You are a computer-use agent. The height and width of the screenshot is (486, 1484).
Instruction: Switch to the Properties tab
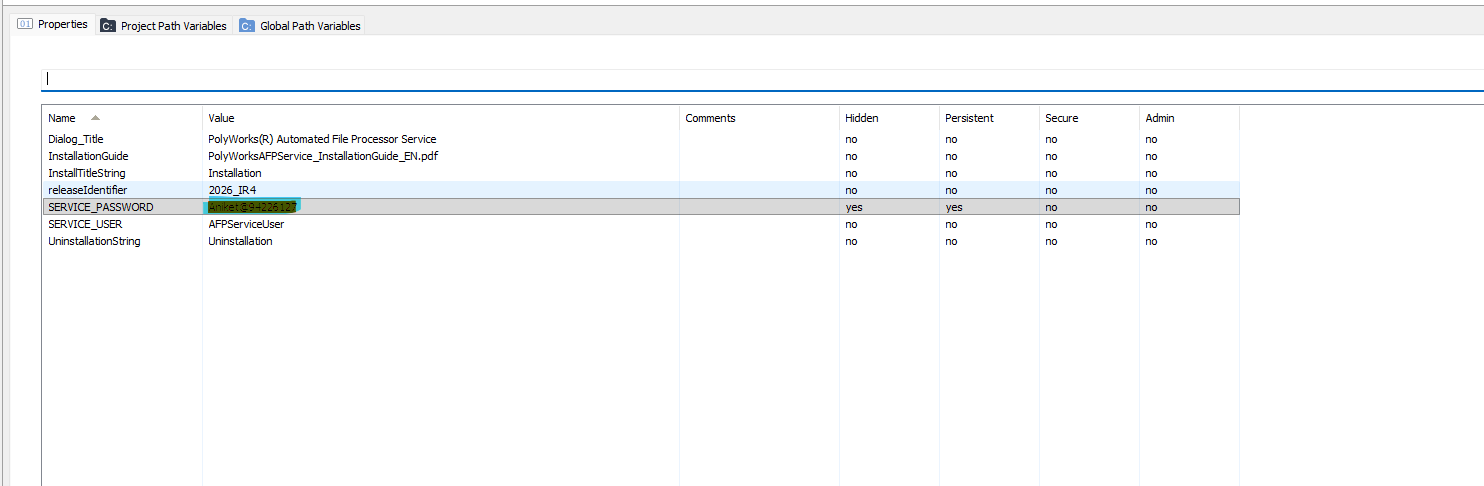point(53,24)
